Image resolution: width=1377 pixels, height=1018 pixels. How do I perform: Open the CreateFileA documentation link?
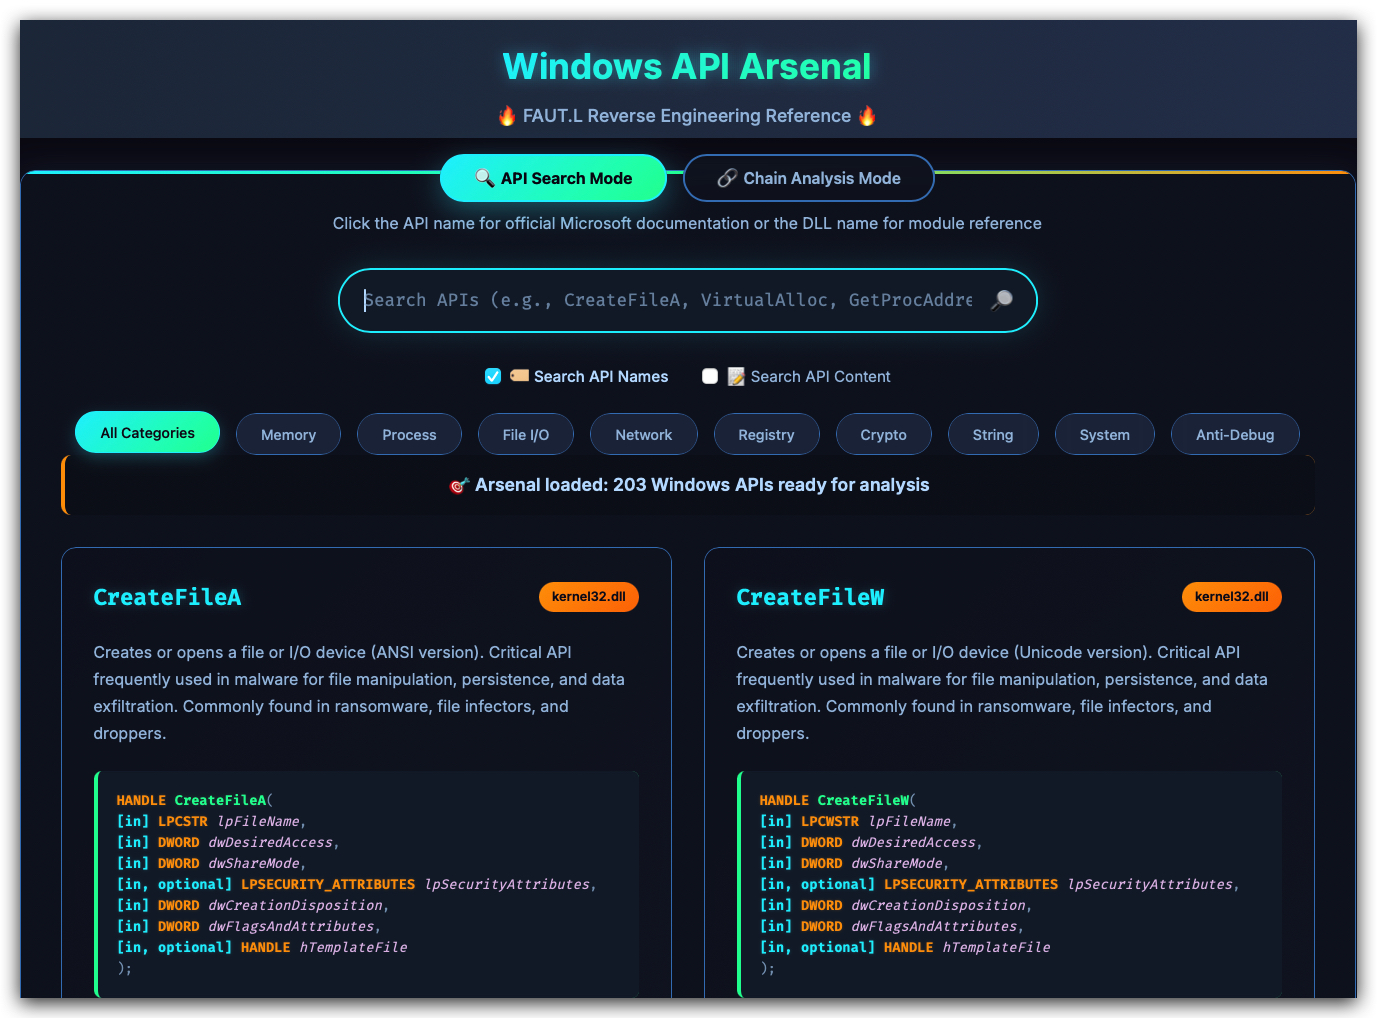tap(167, 597)
